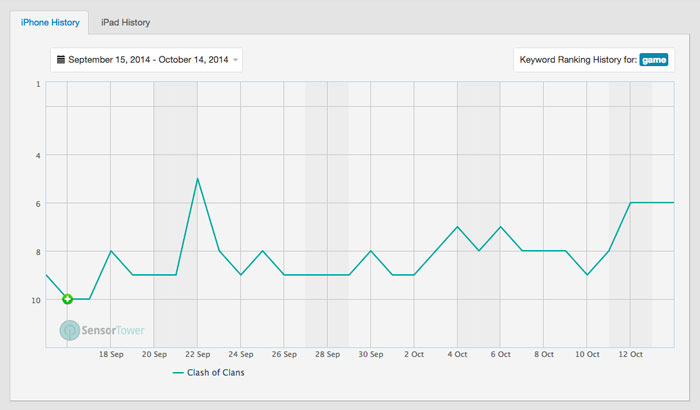Click the rank 6 y-axis label
Viewport: 700px width, 410px height.
pyautogui.click(x=38, y=204)
